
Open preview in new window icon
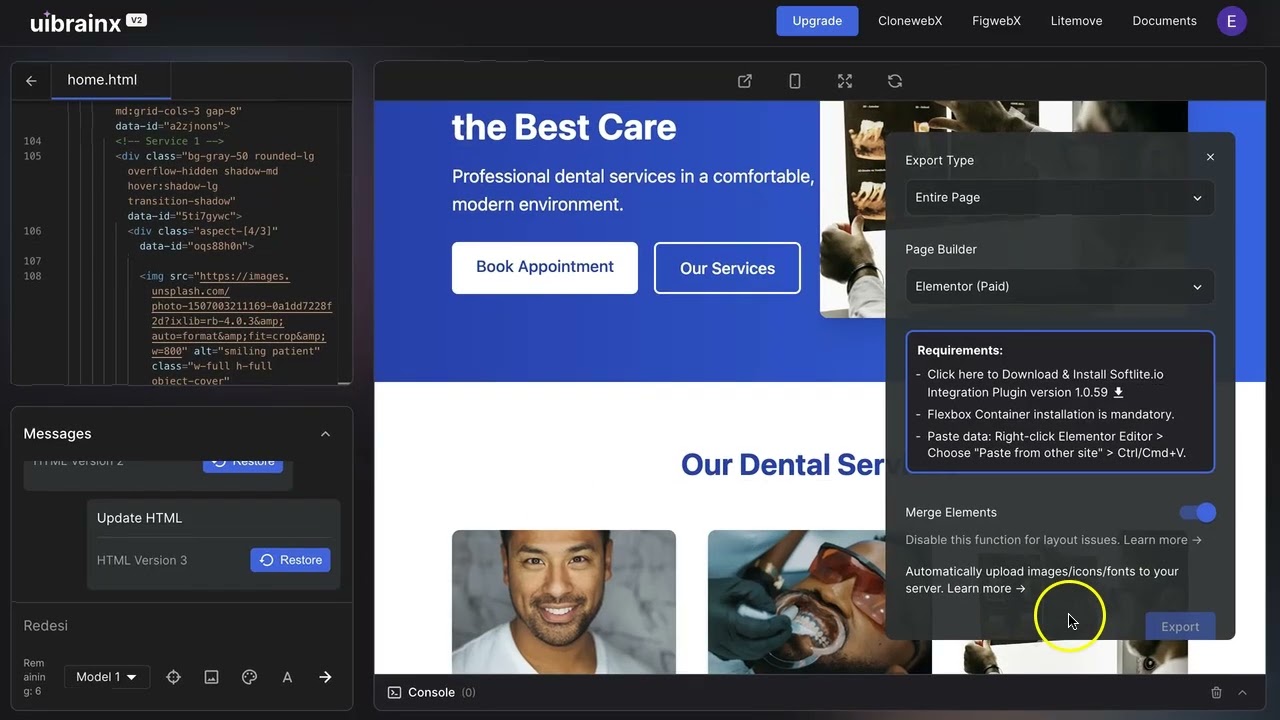coord(745,81)
